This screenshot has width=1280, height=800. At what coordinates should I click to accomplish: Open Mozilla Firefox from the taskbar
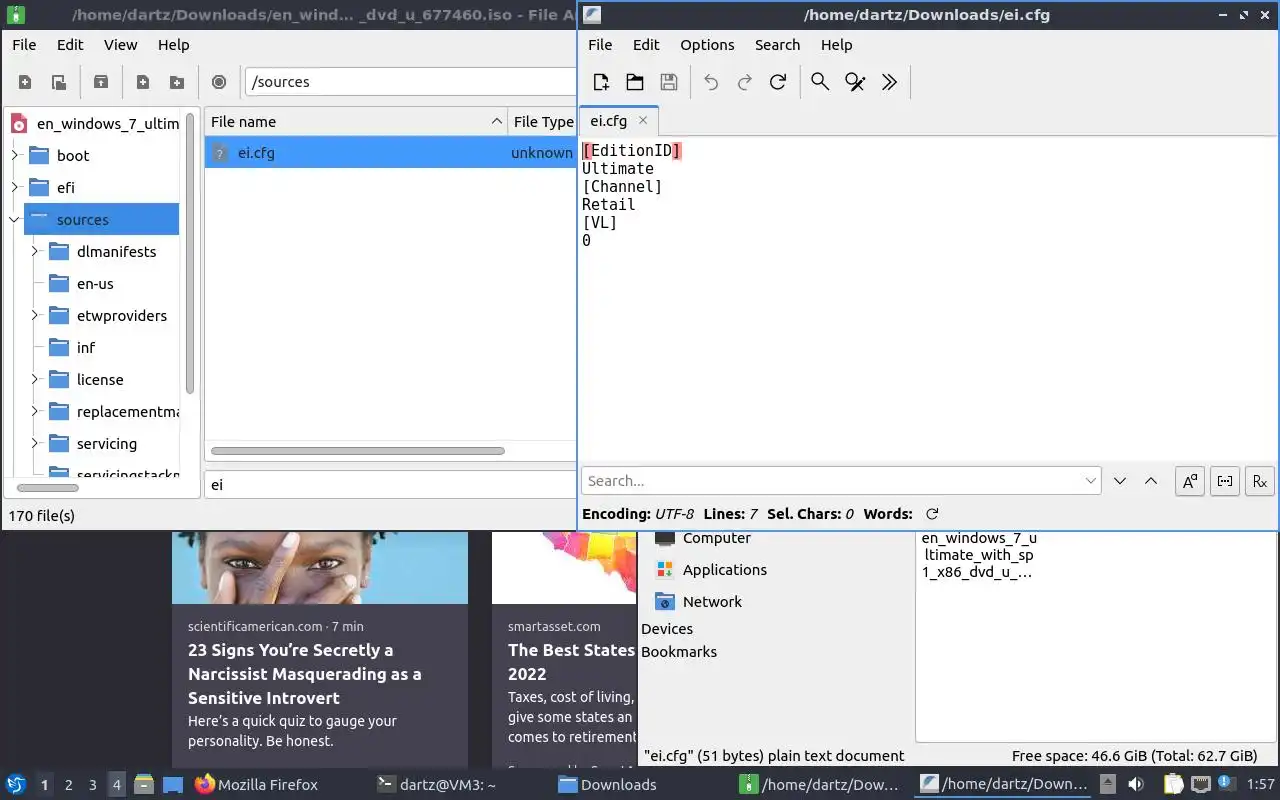(x=256, y=785)
